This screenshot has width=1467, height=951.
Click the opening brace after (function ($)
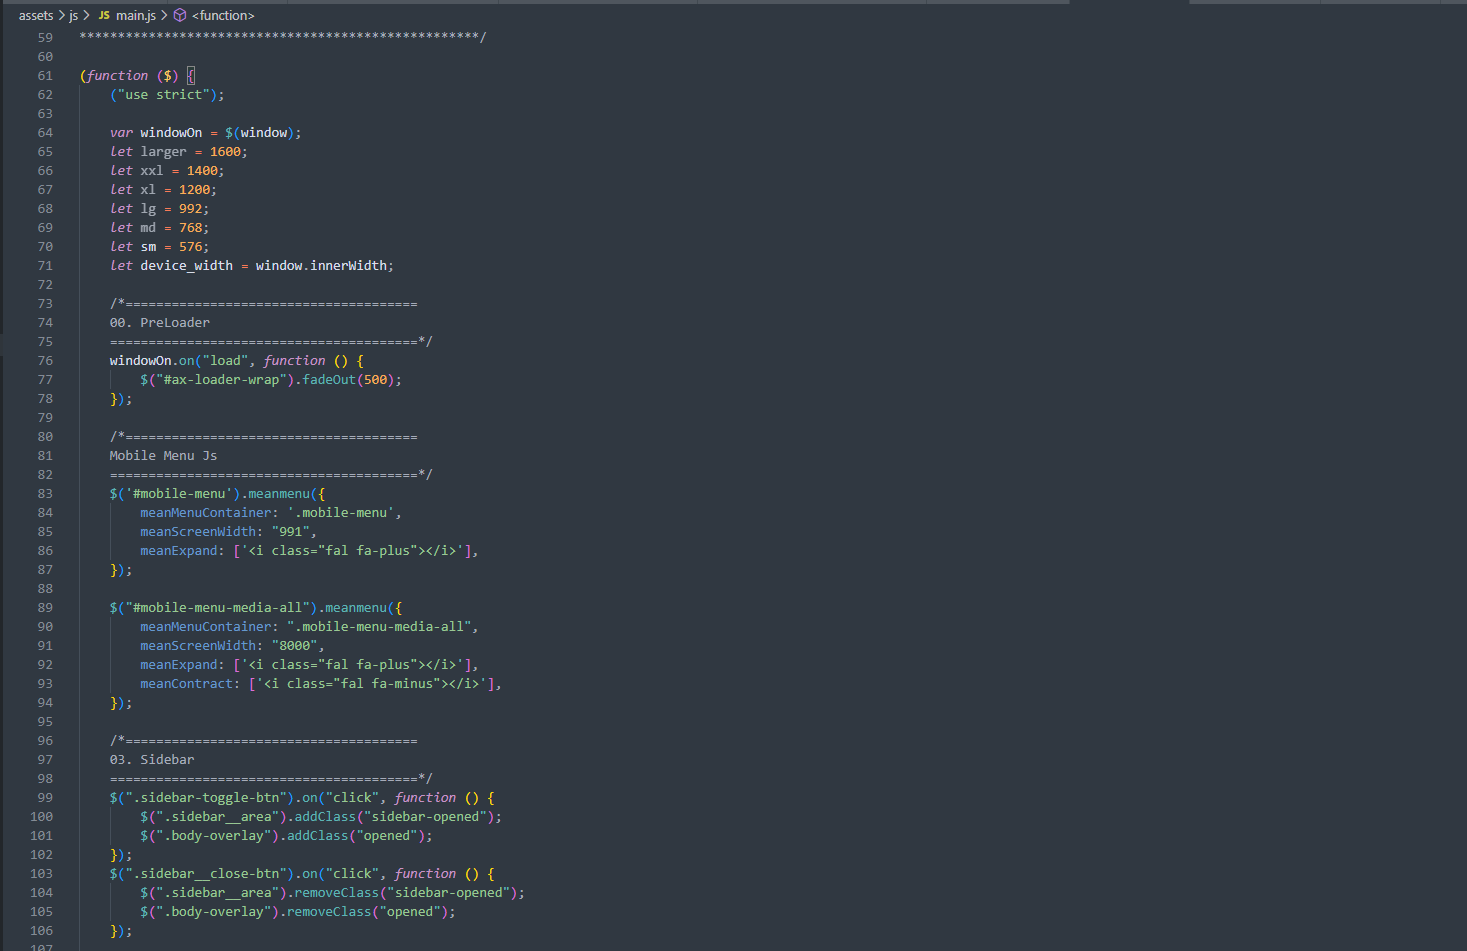[191, 76]
